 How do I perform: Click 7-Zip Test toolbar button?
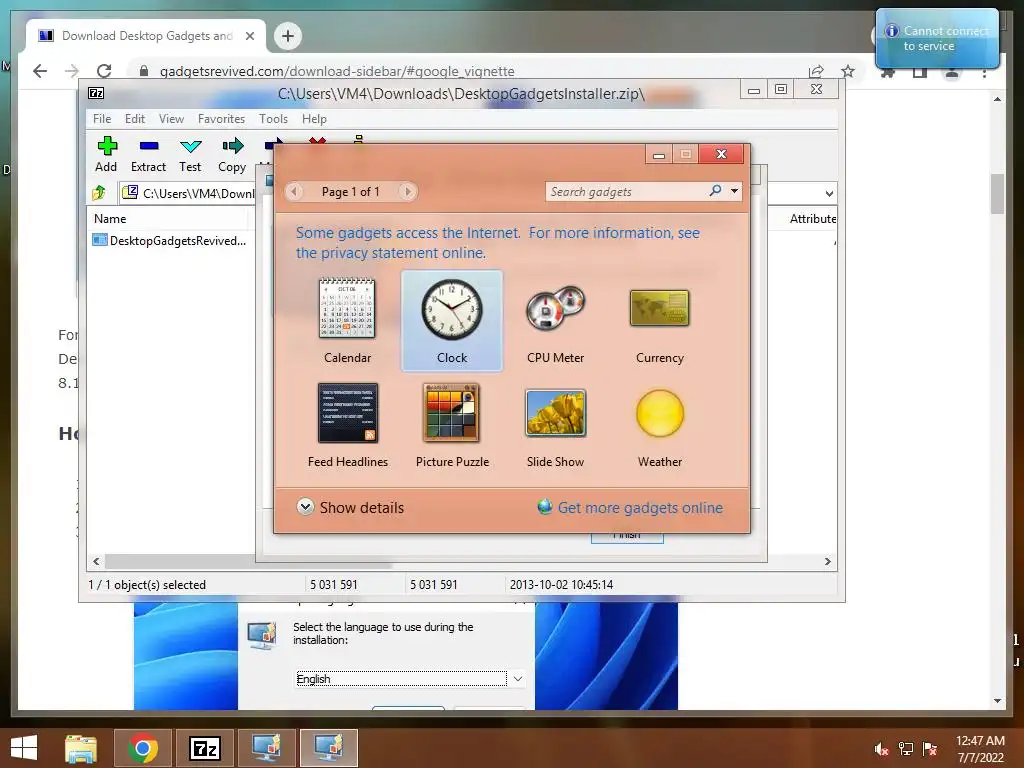[x=190, y=155]
